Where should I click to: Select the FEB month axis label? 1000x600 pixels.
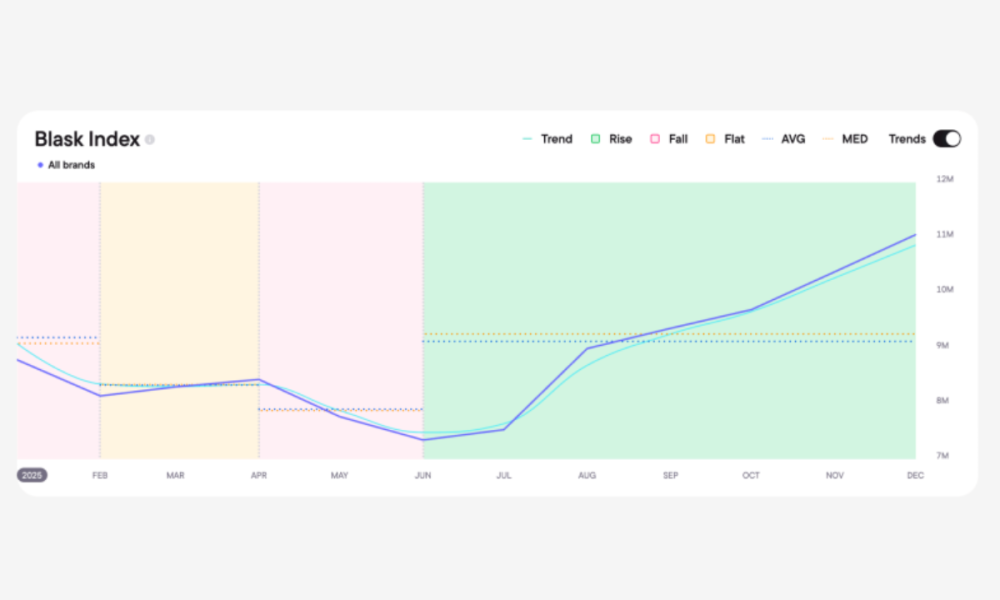(x=100, y=475)
